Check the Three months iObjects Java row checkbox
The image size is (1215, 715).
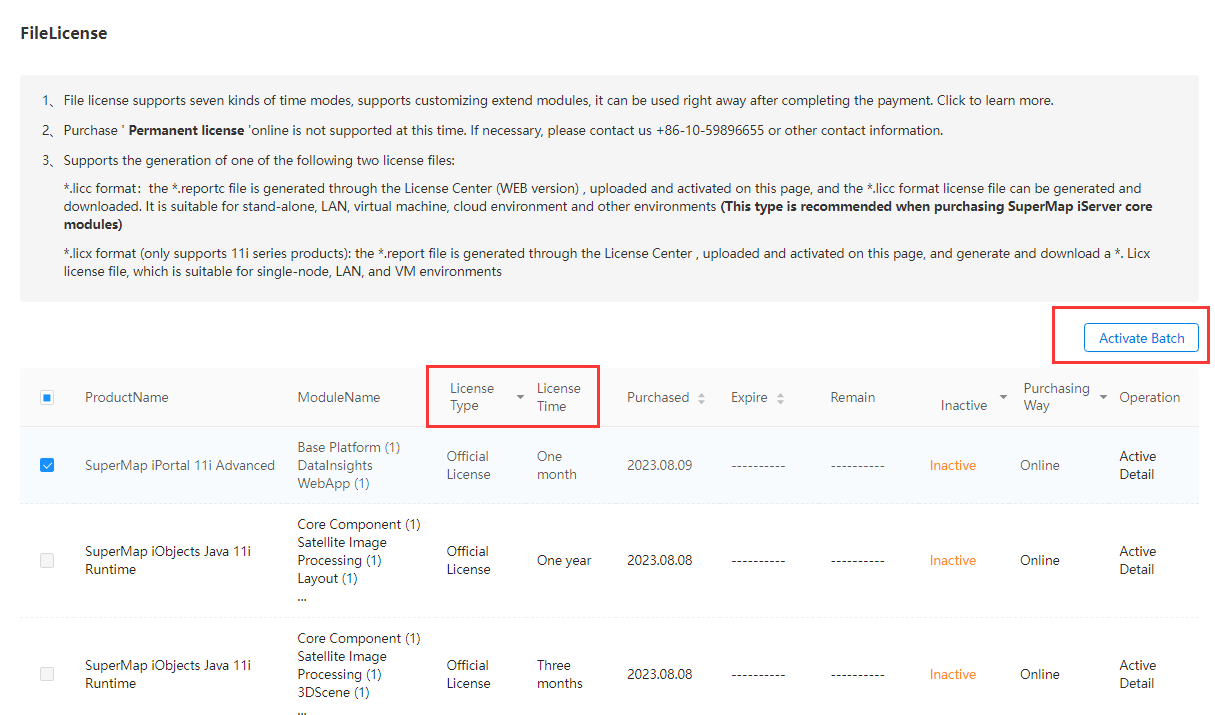[x=47, y=674]
